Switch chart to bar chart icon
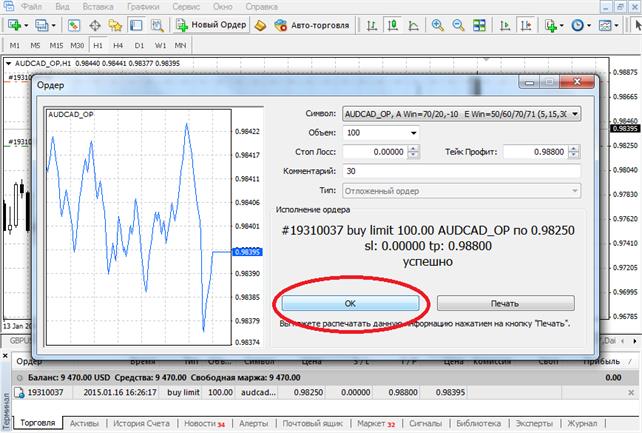This screenshot has height=433, width=642. point(371,23)
